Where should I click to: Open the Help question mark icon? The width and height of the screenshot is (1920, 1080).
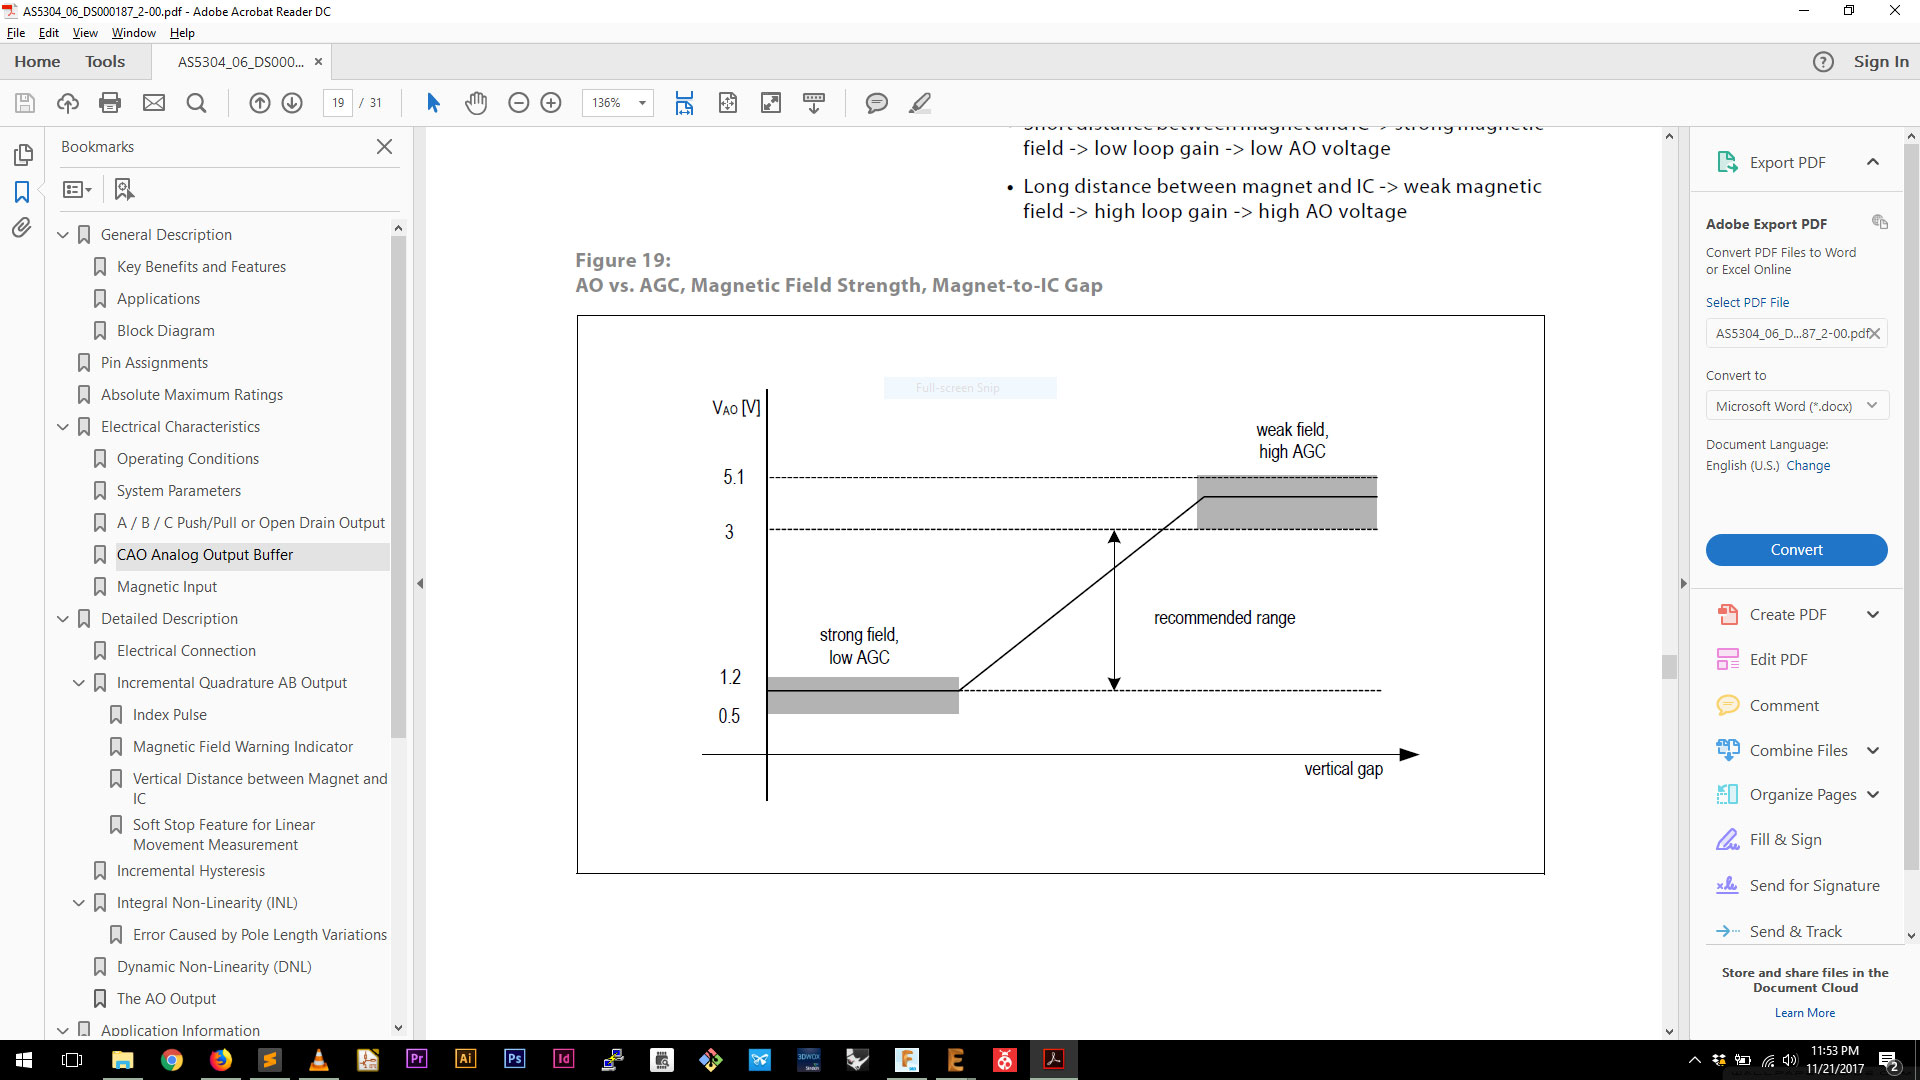1823,62
